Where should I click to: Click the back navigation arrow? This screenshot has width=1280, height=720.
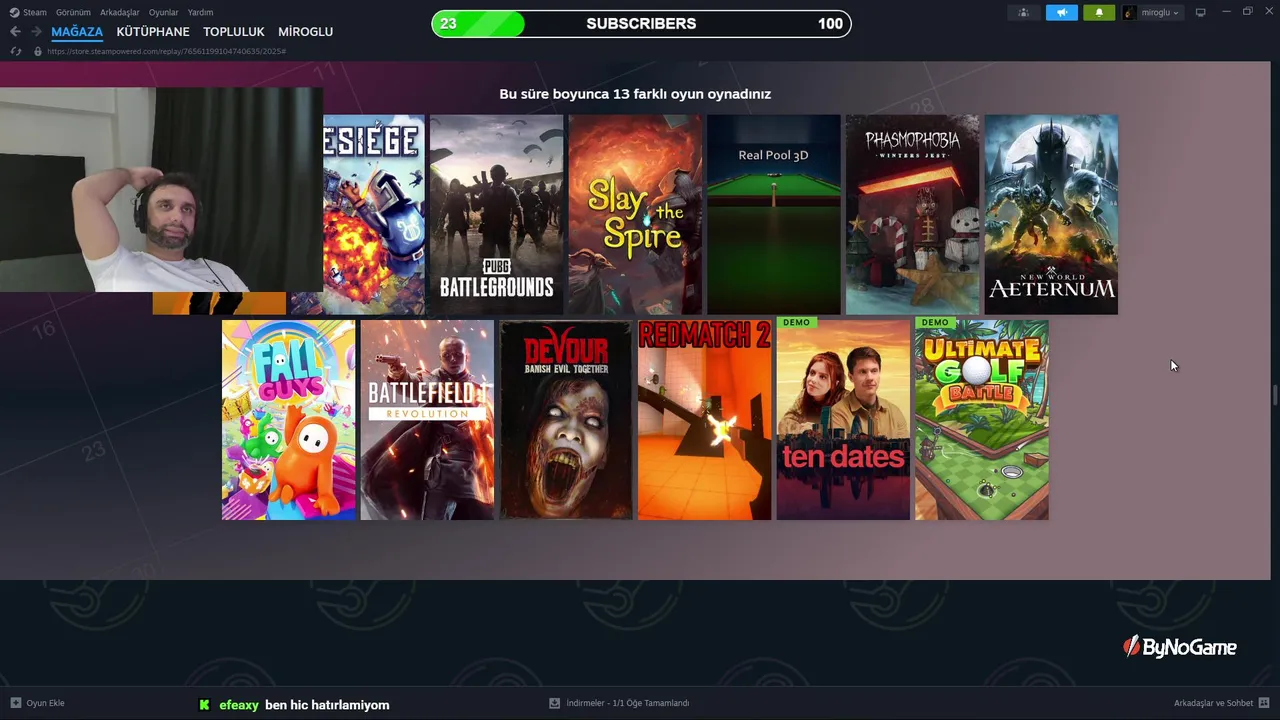click(x=15, y=32)
